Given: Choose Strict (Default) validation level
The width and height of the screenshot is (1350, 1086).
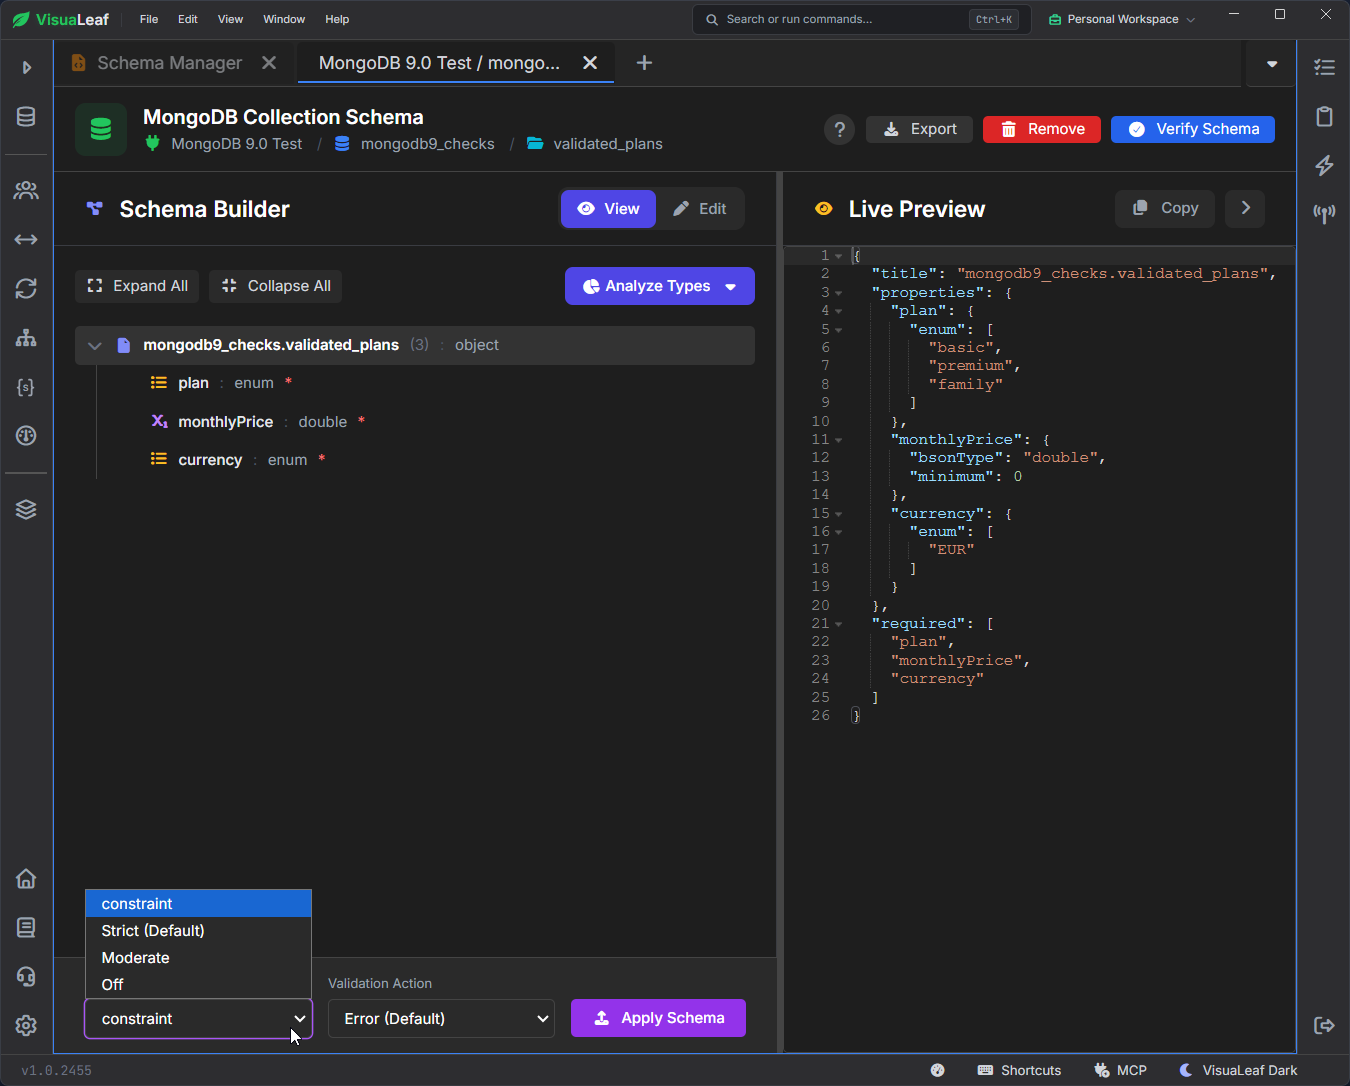Looking at the screenshot, I should click(x=199, y=931).
